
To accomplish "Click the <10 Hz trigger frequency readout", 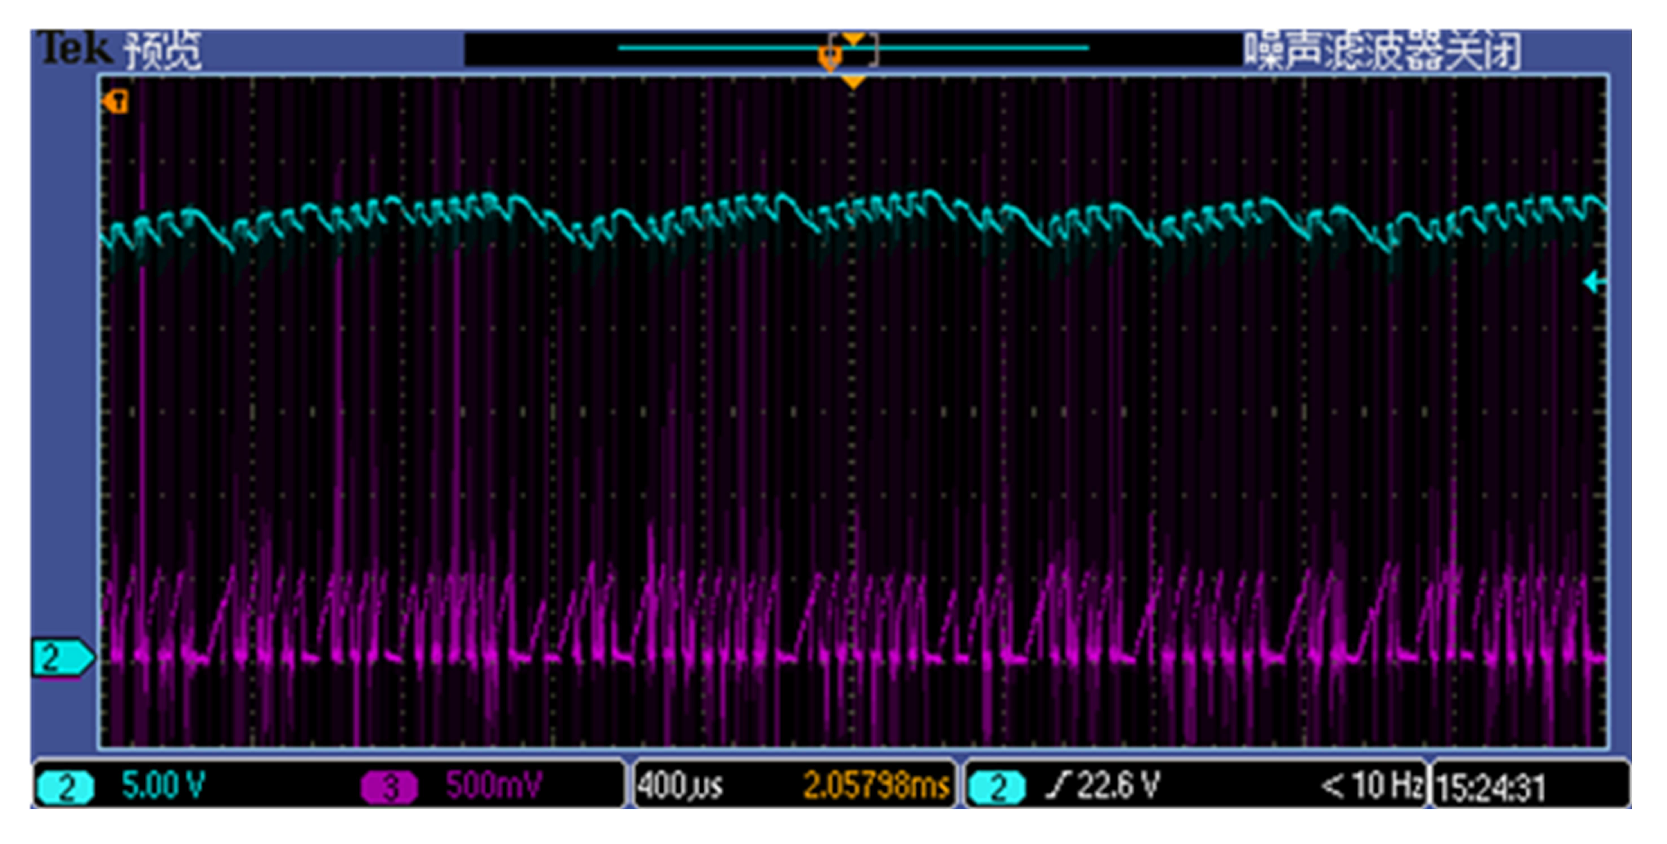I will [x=1371, y=786].
